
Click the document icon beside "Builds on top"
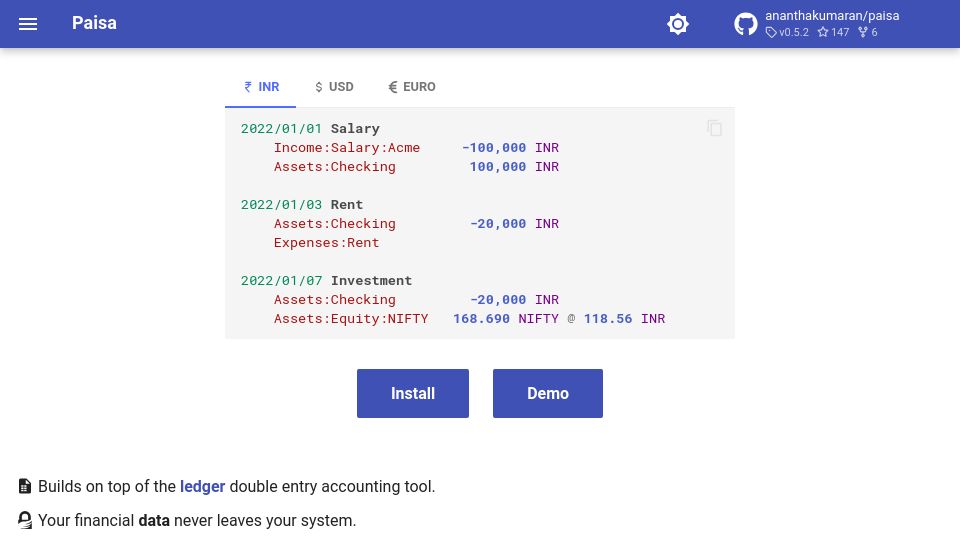click(24, 486)
